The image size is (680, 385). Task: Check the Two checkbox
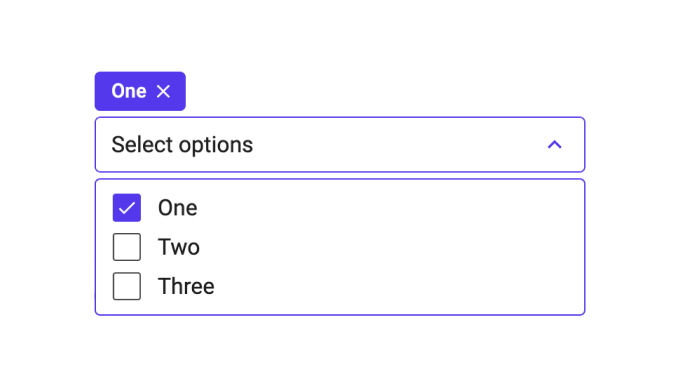pyautogui.click(x=127, y=247)
